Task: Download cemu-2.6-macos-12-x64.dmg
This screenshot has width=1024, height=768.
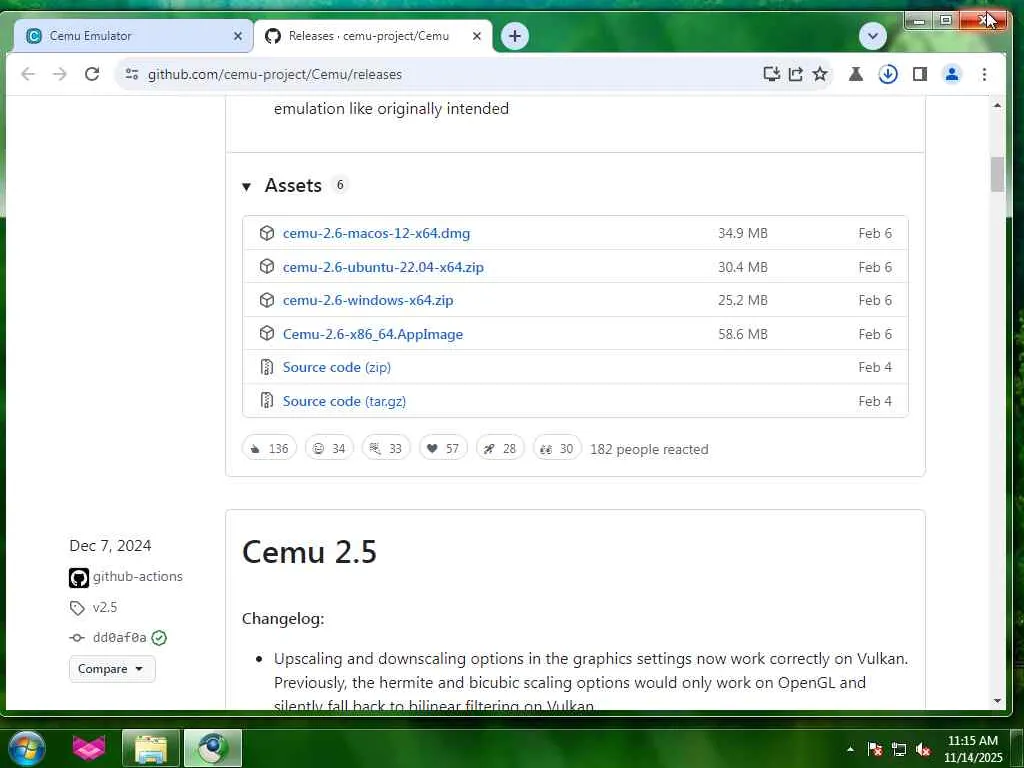Action: (376, 233)
